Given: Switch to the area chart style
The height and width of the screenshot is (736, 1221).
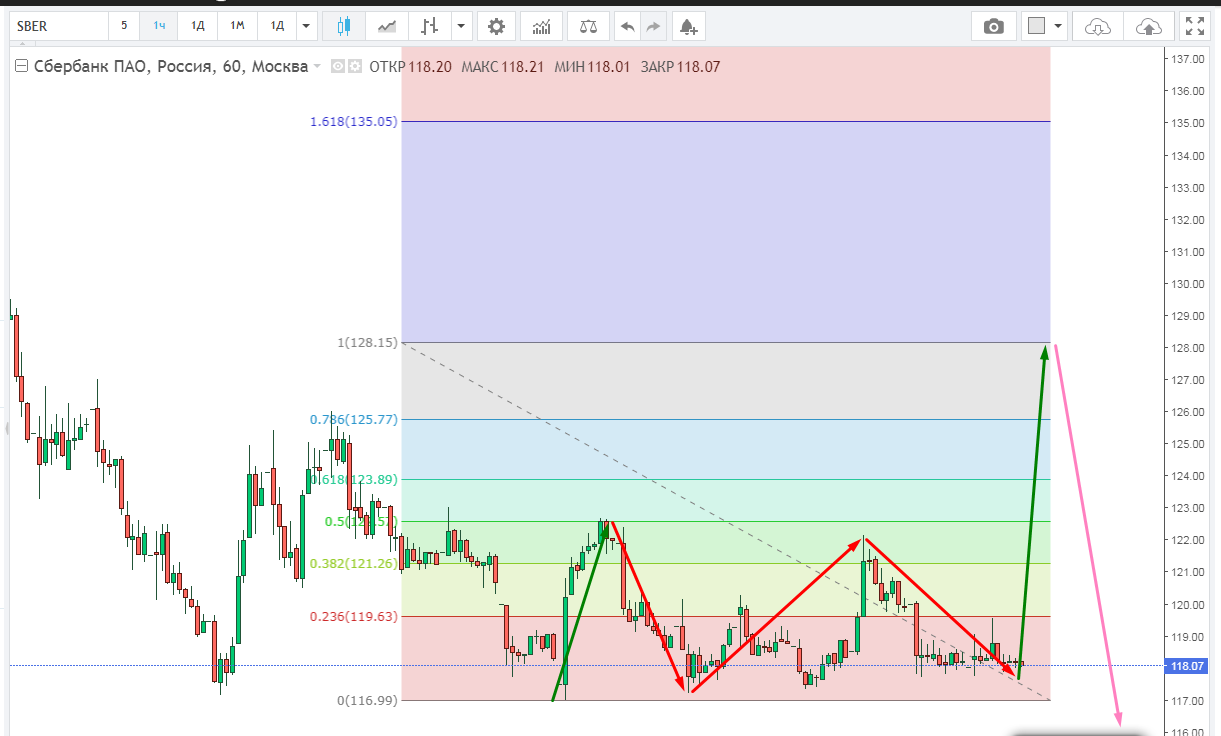Looking at the screenshot, I should click(x=386, y=26).
